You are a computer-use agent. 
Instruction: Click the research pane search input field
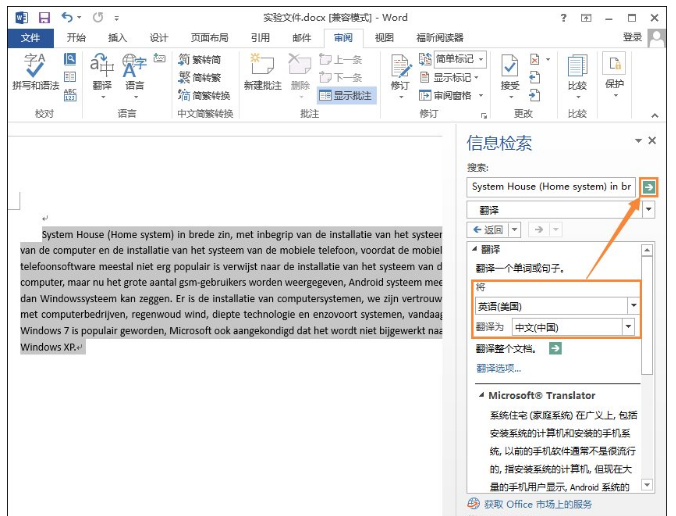pos(551,186)
